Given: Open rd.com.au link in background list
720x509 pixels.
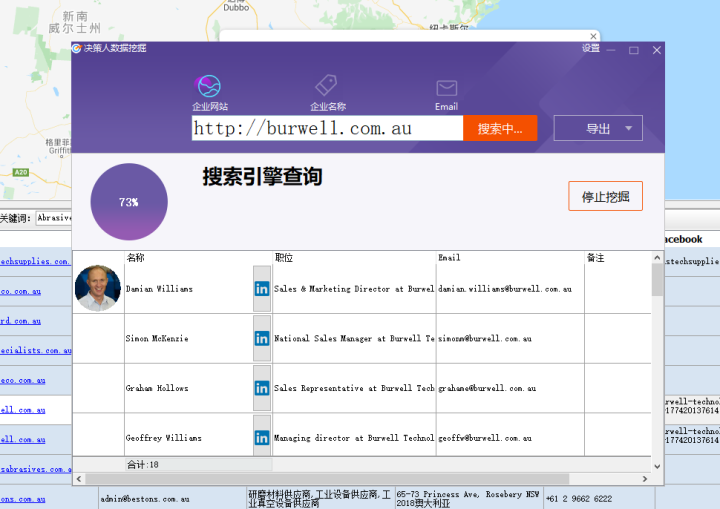Looking at the screenshot, I should [x=20, y=321].
